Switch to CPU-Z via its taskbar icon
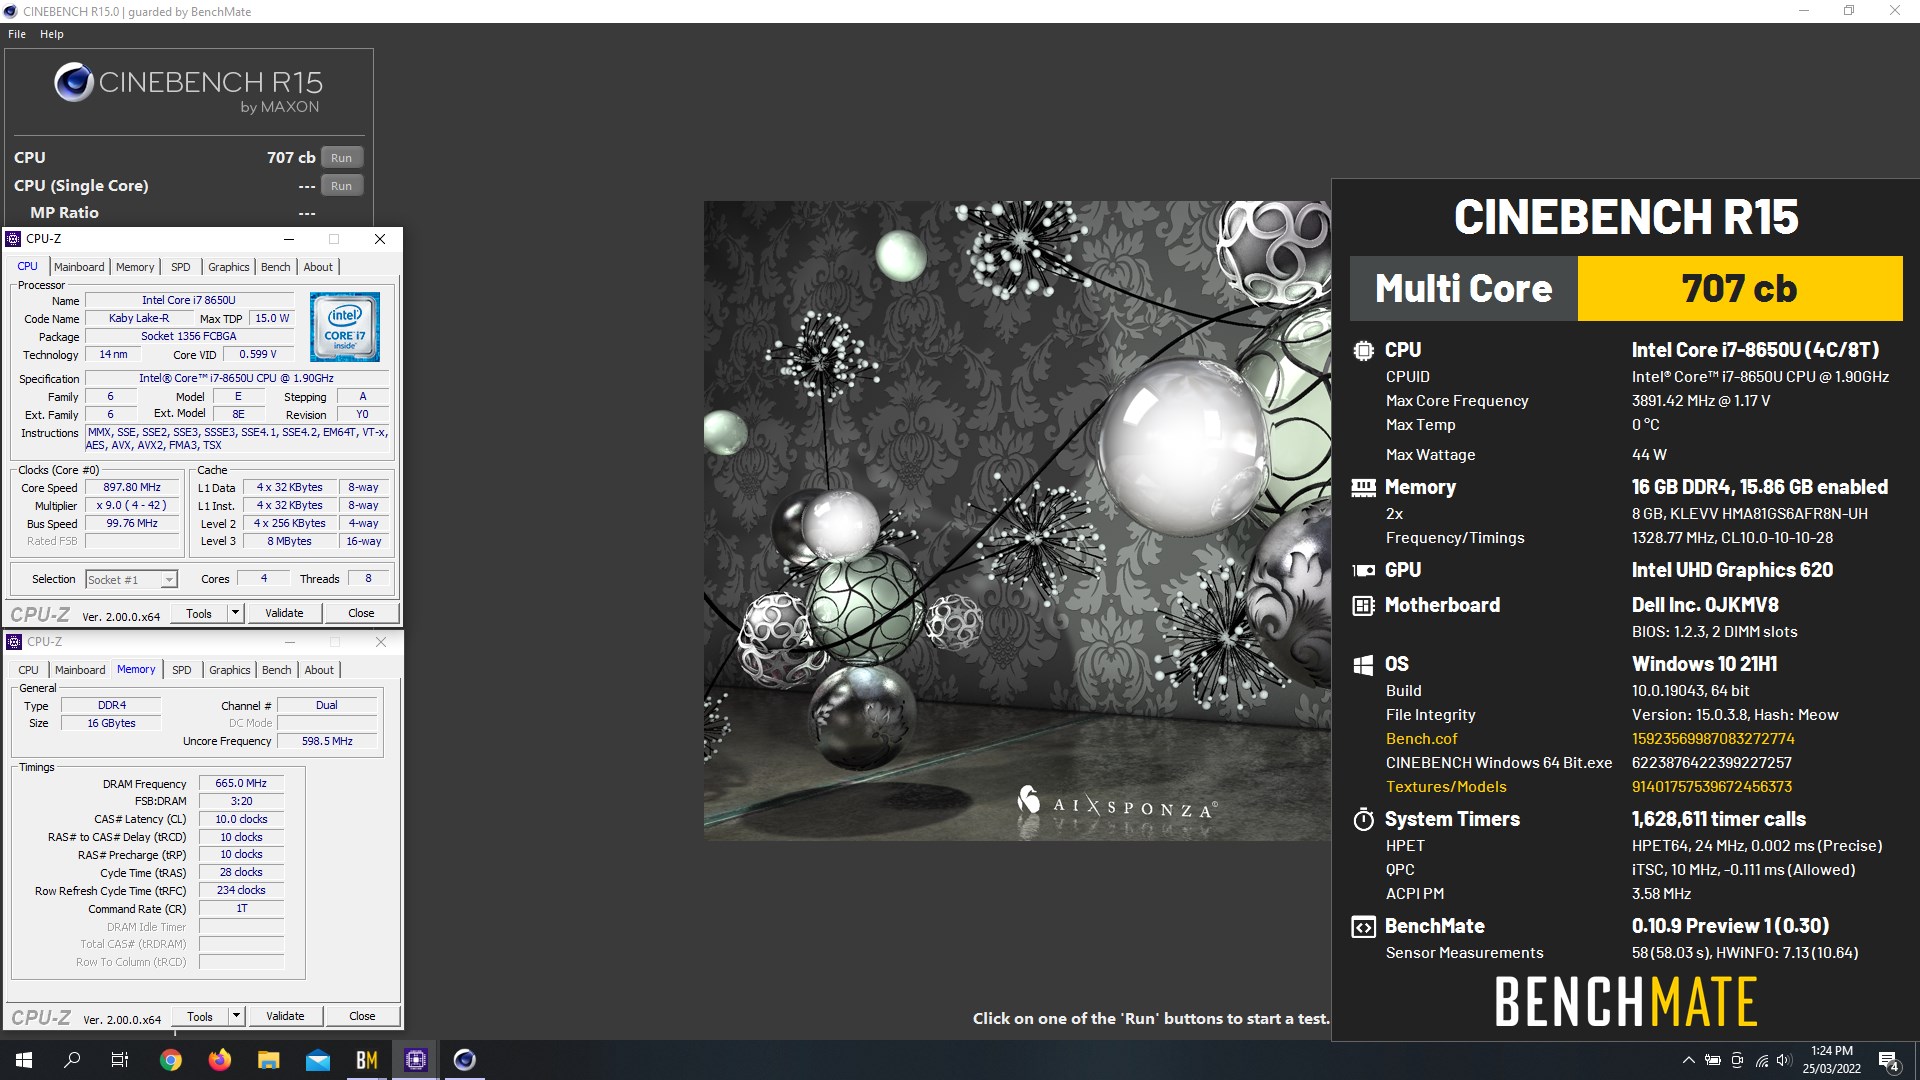This screenshot has height=1080, width=1920. tap(415, 1060)
